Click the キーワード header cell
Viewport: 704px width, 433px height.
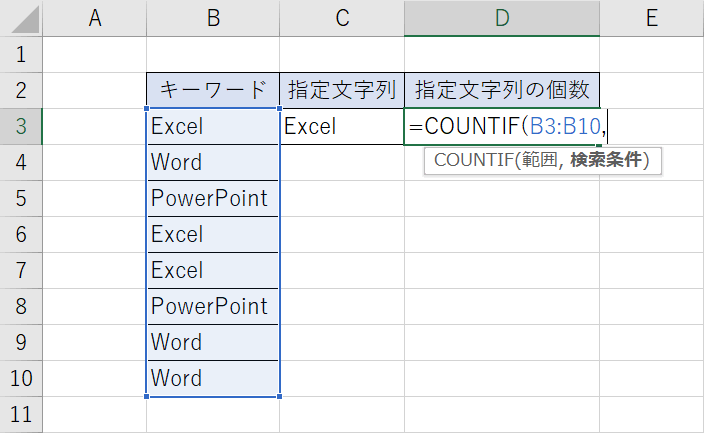213,90
